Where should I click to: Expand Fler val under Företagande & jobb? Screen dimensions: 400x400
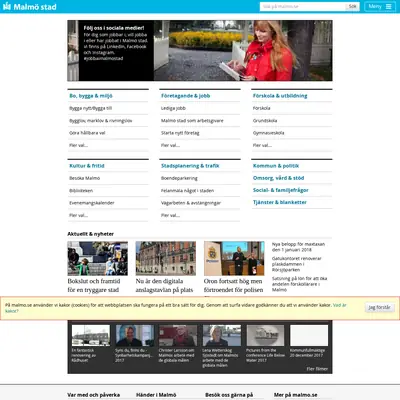(x=170, y=145)
